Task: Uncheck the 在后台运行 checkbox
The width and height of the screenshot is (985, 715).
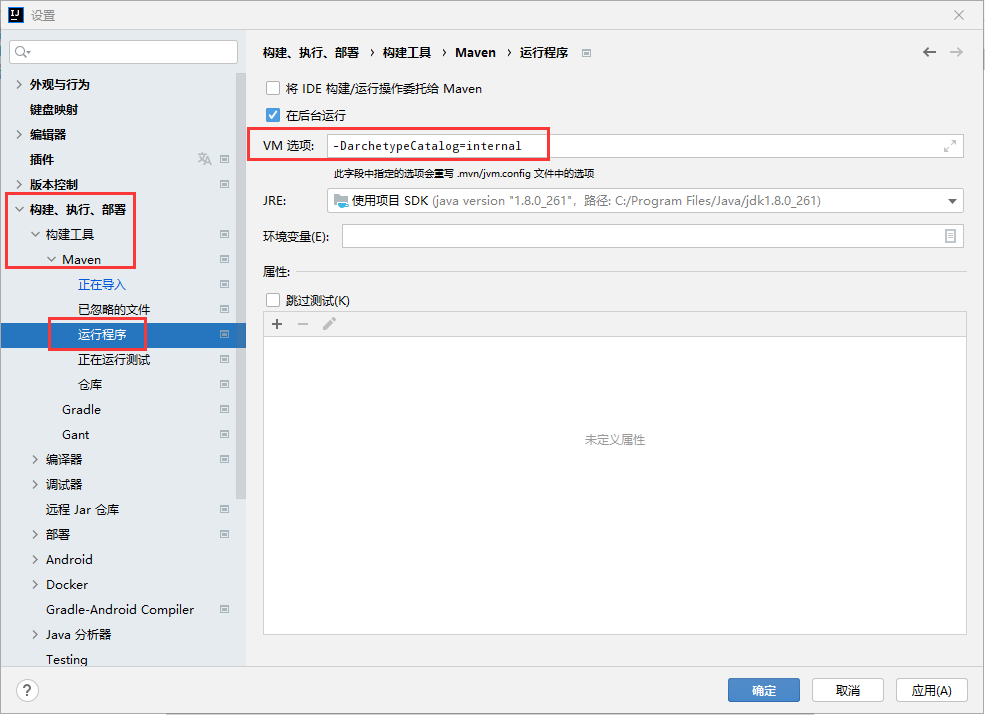Action: 273,115
